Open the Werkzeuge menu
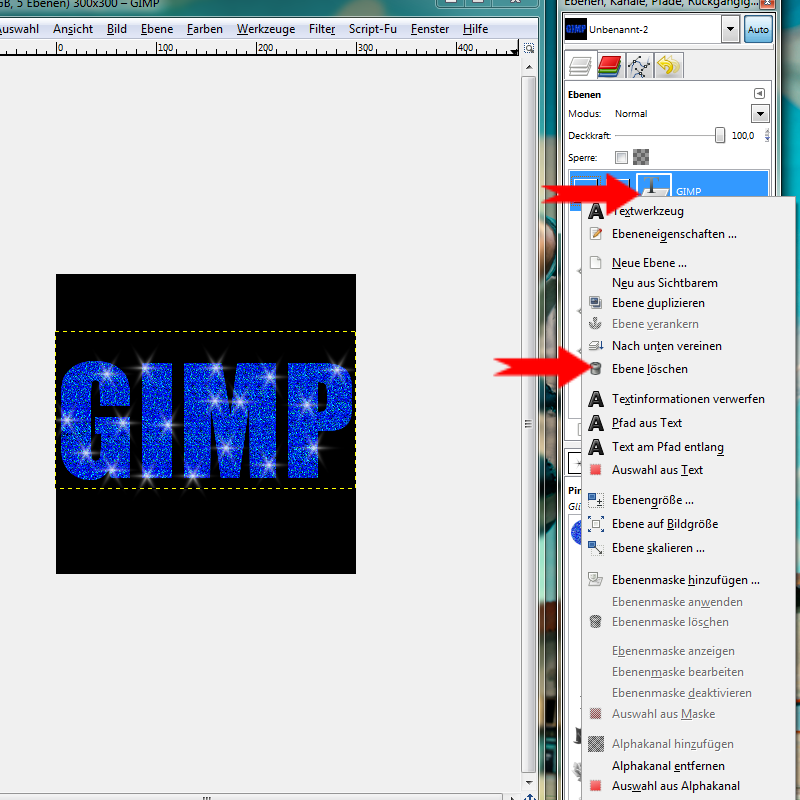Image resolution: width=800 pixels, height=800 pixels. pyautogui.click(x=266, y=29)
